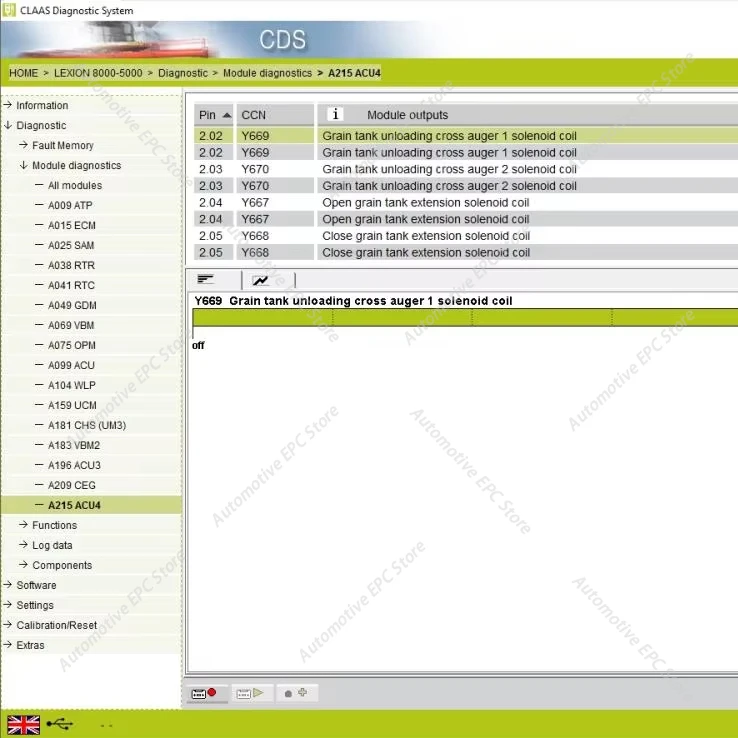Click the CLAAS Diagnostic System title bar icon
This screenshot has height=738, width=738.
(x=8, y=10)
